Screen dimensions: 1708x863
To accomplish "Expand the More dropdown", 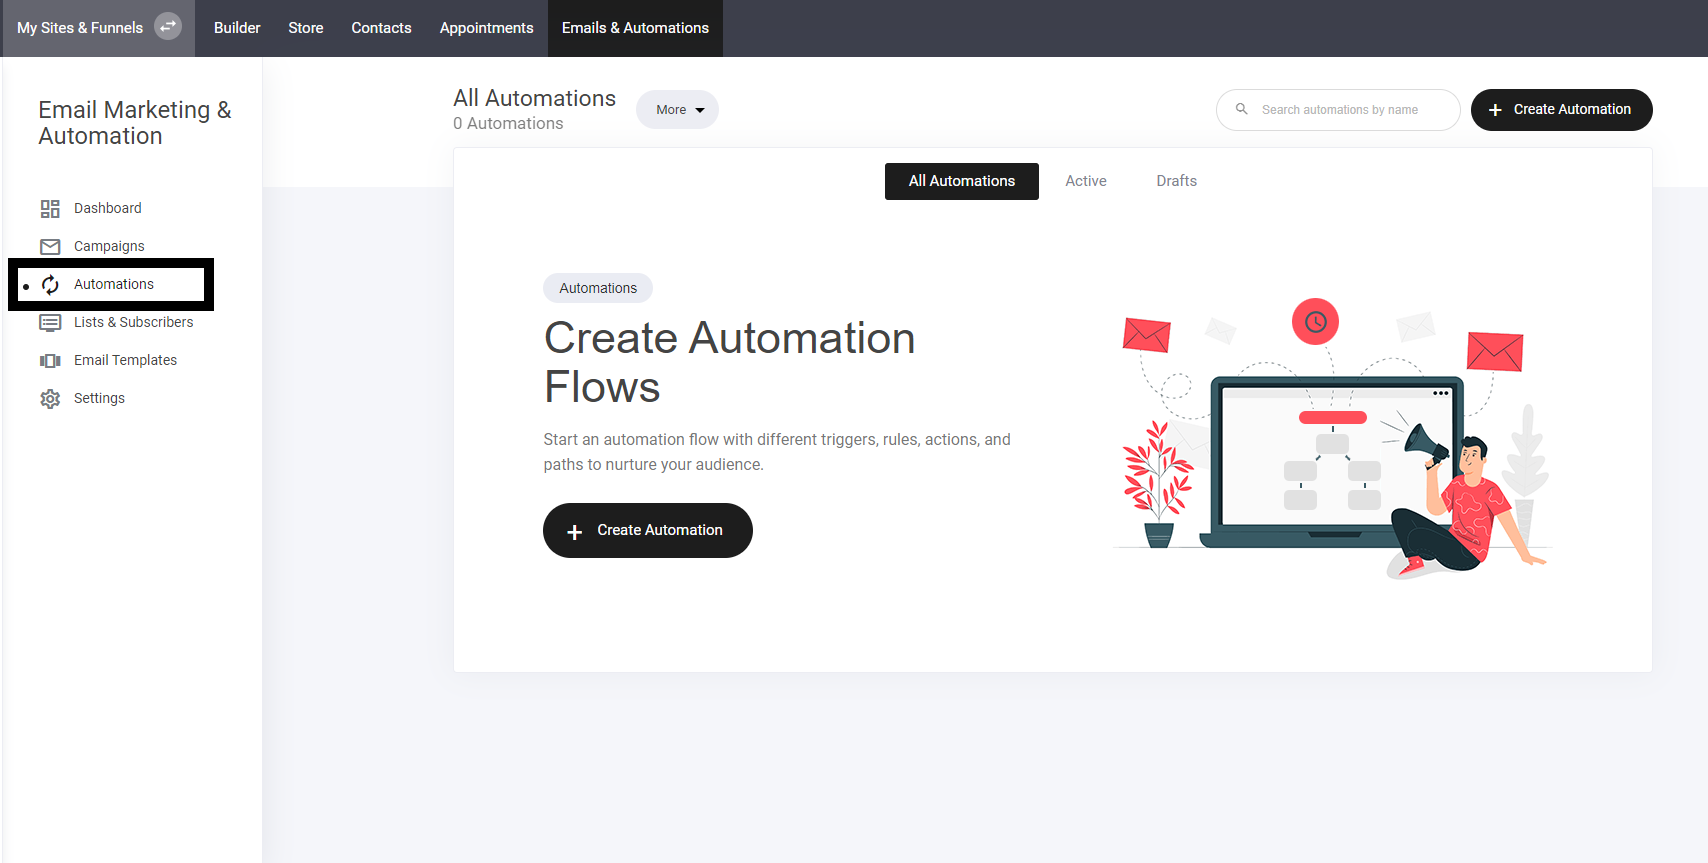I will [x=677, y=110].
